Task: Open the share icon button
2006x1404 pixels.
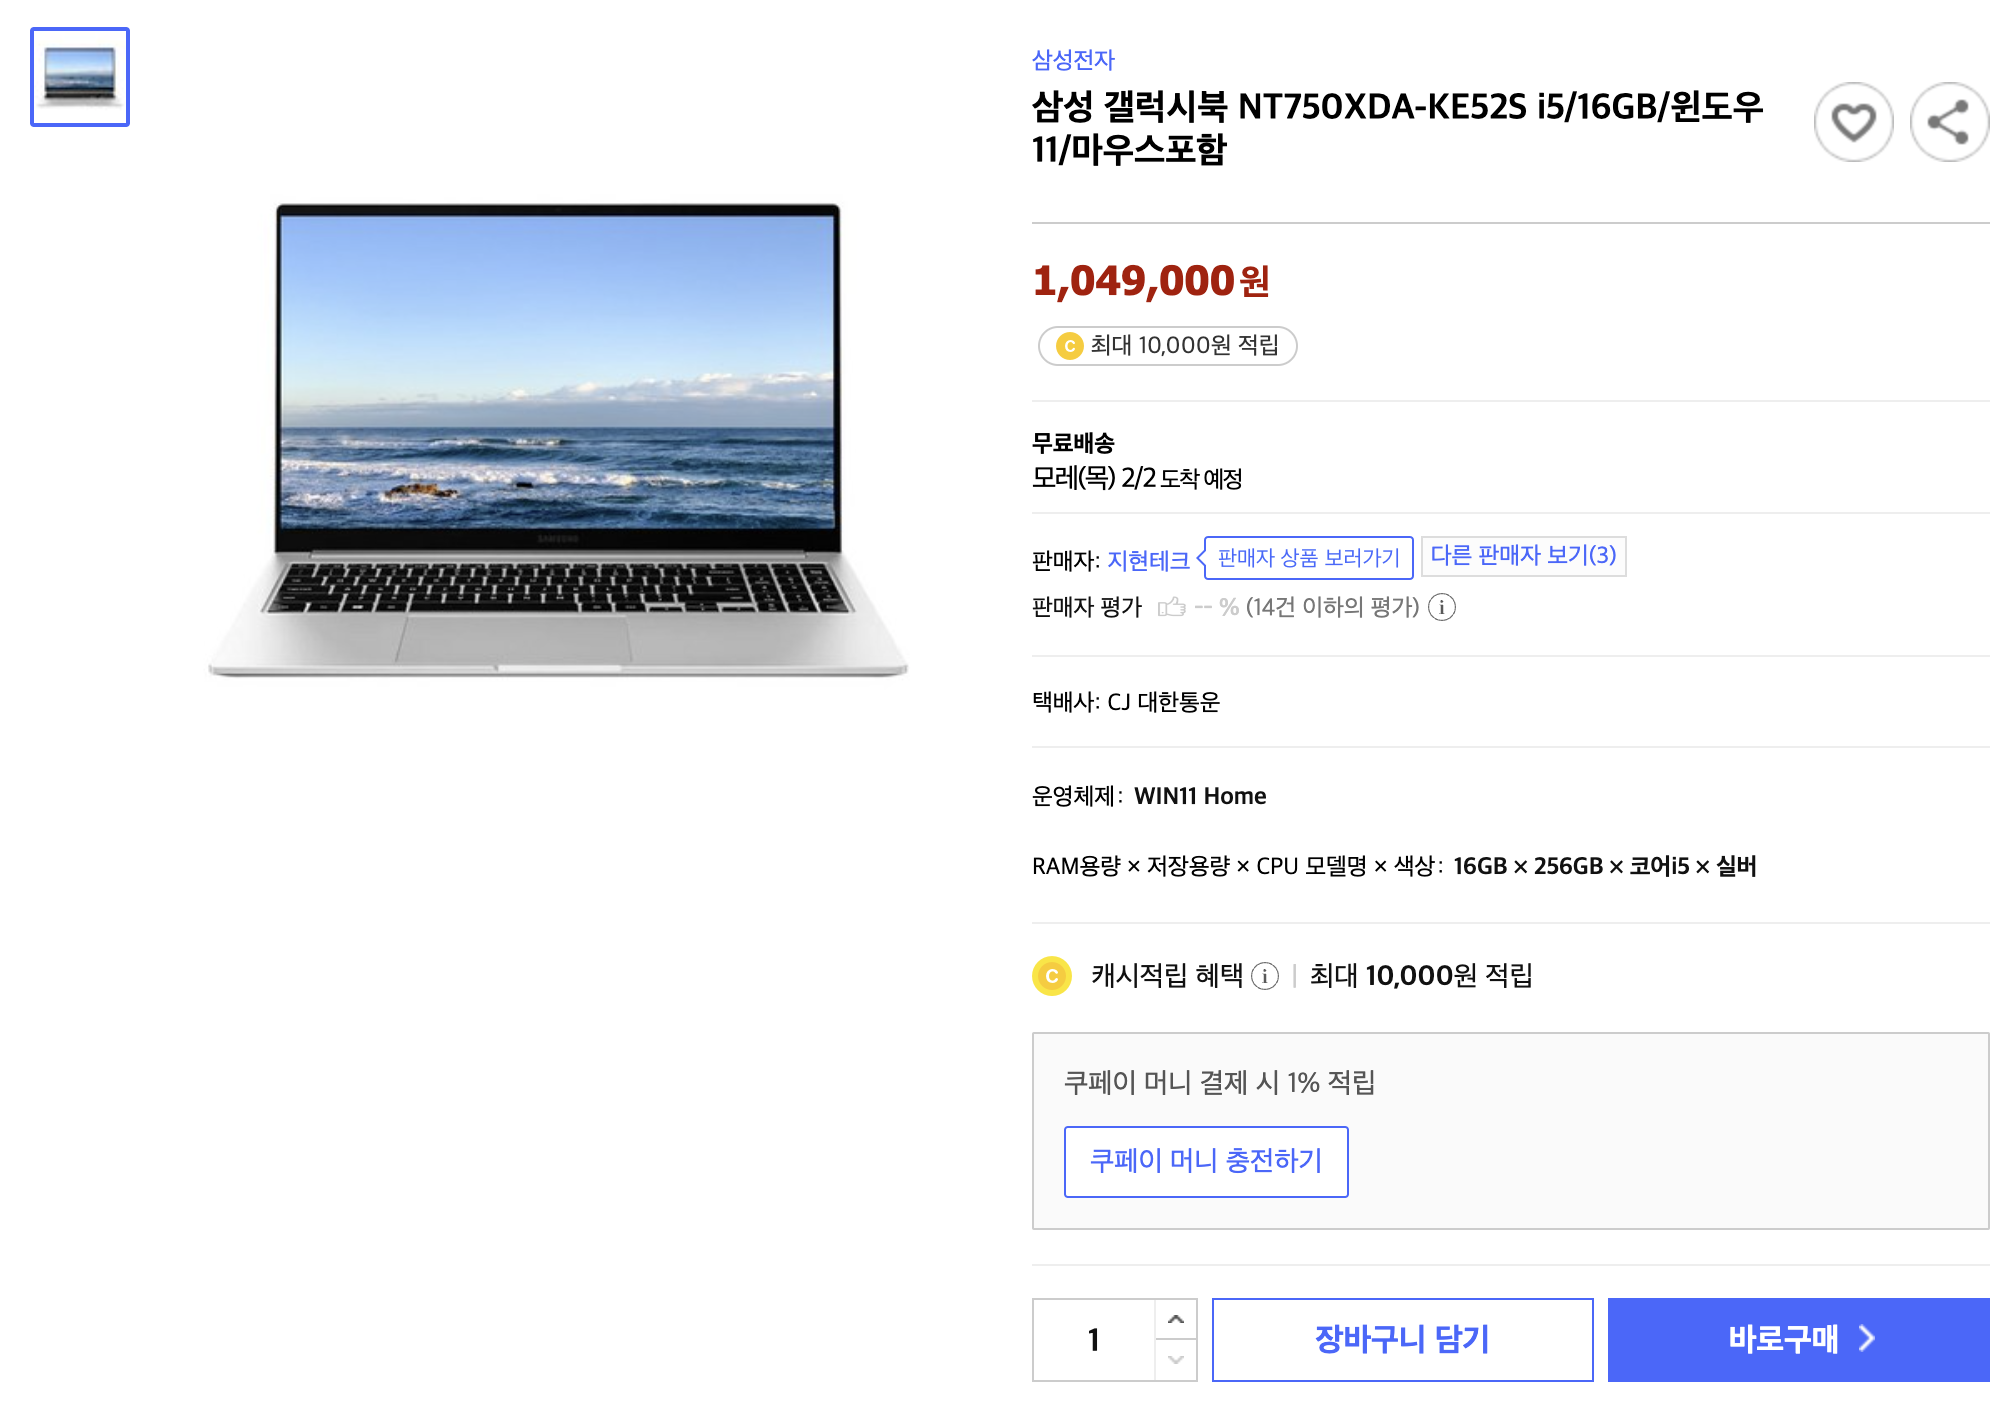Action: click(1949, 123)
